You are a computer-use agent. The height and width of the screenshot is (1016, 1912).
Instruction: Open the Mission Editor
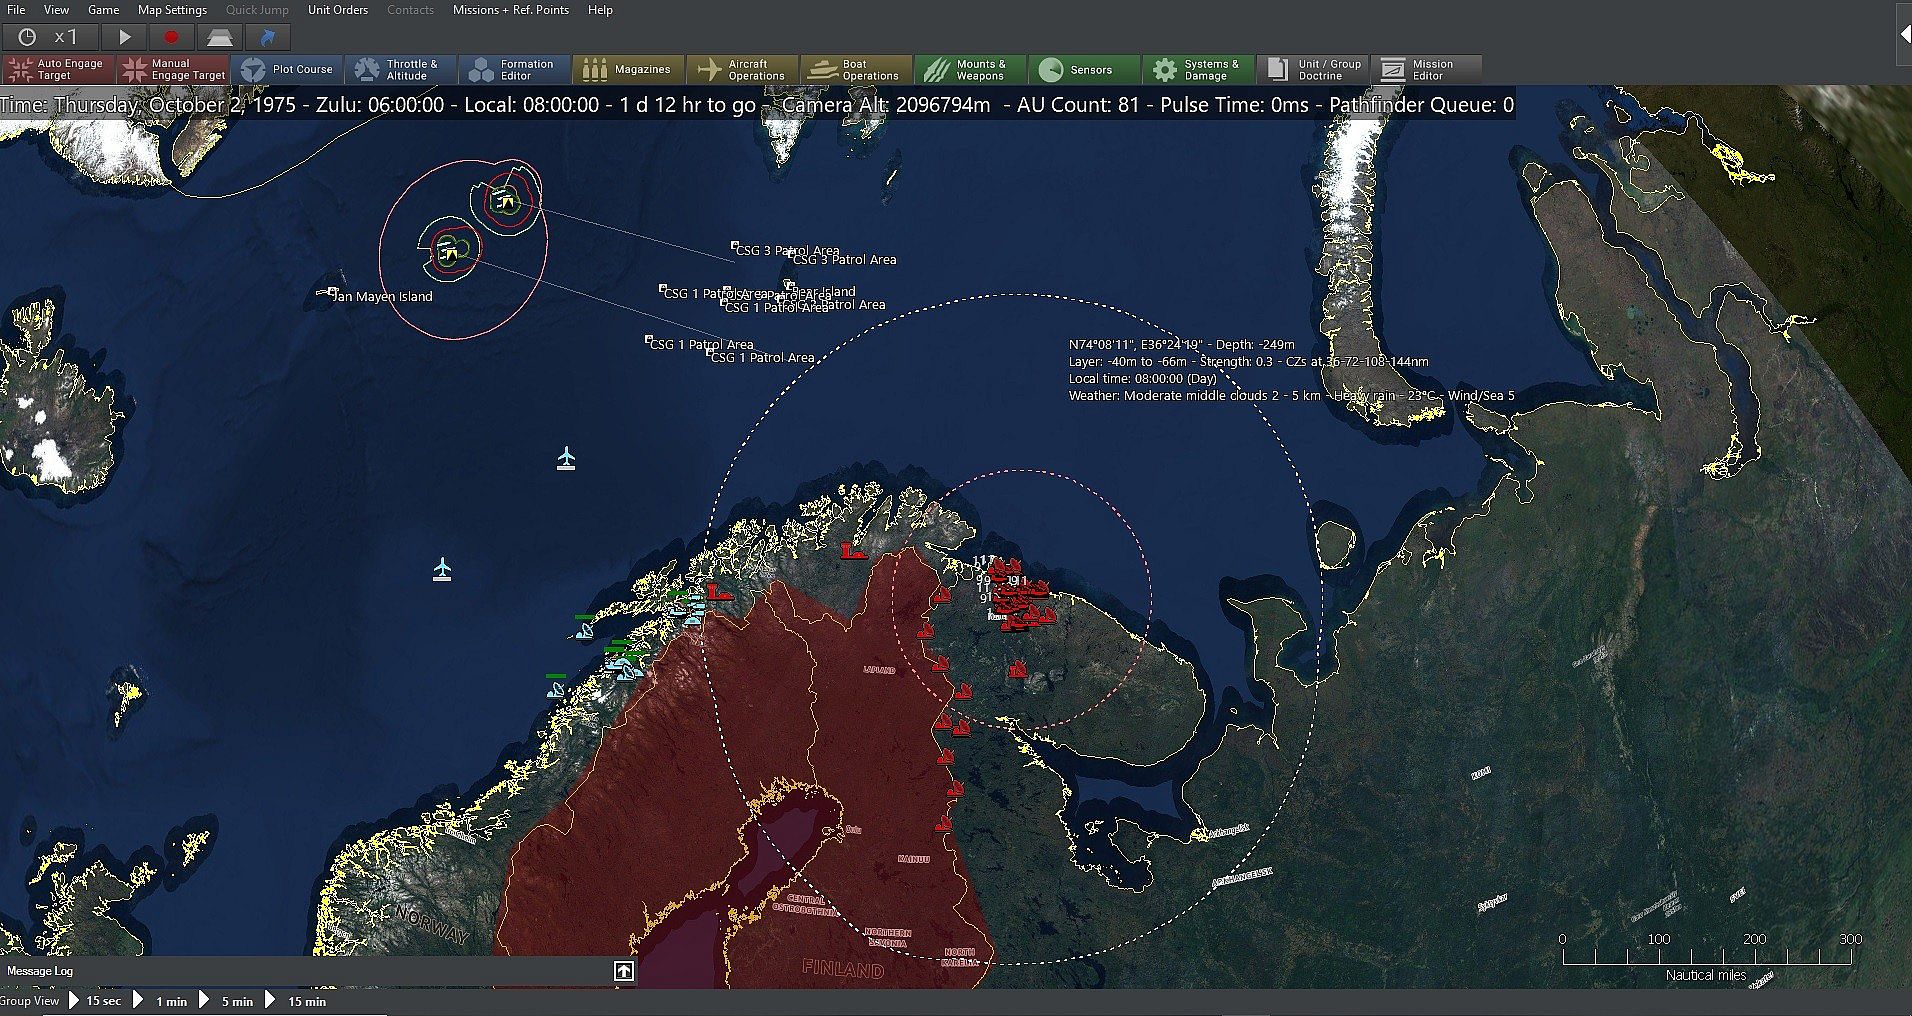(1426, 69)
